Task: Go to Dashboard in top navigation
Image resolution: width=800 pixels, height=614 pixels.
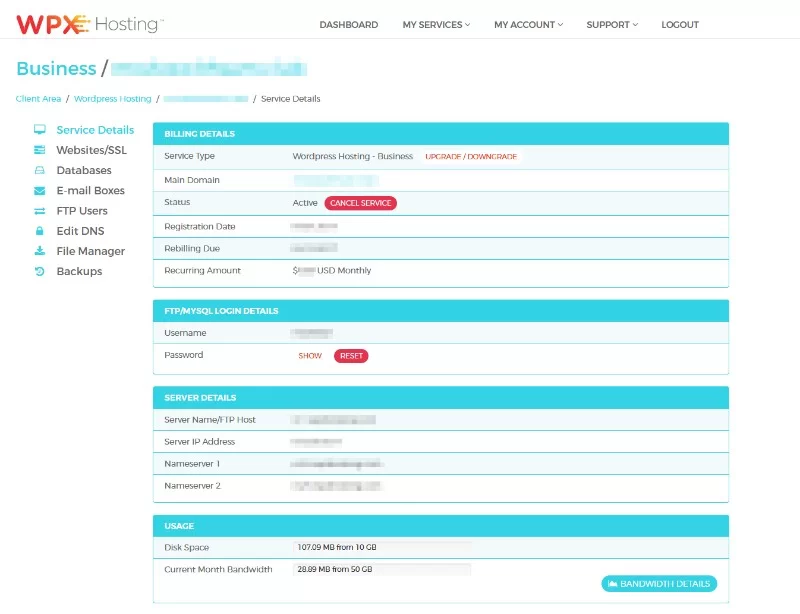Action: 348,25
